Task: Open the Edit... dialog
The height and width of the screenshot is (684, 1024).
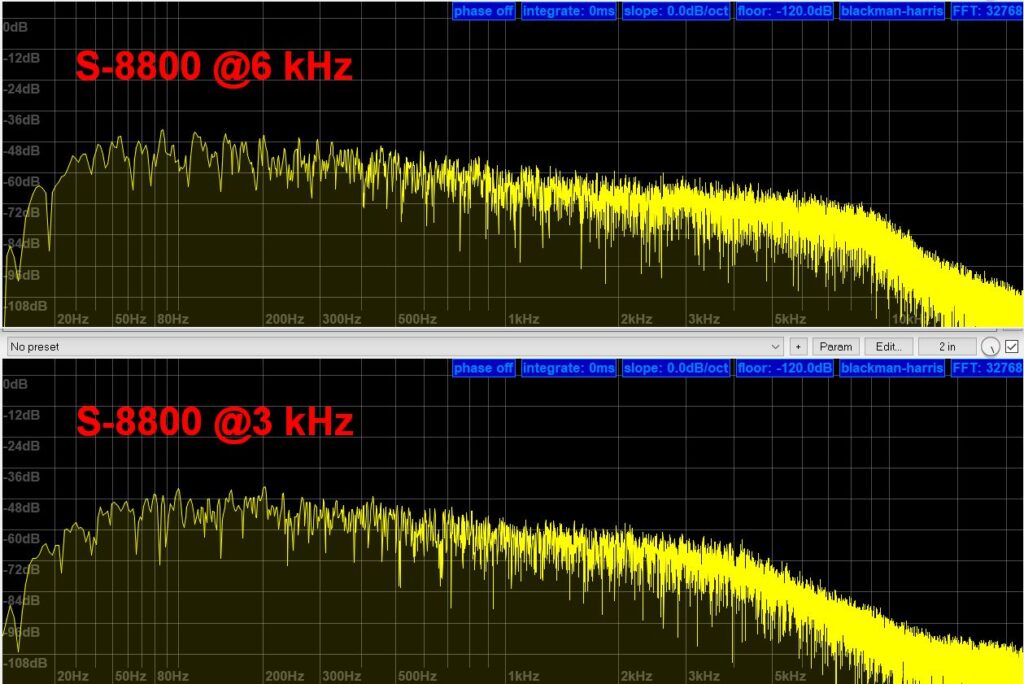Action: 888,345
